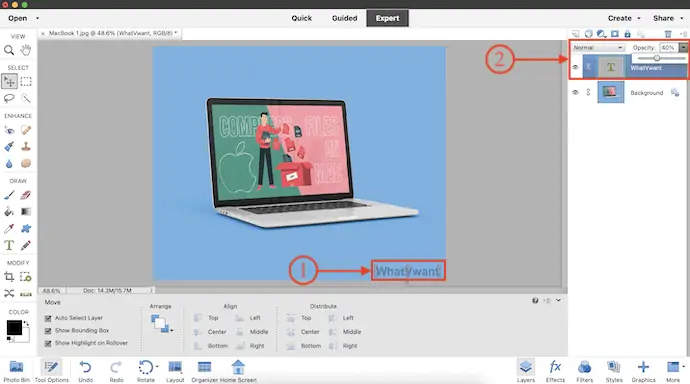This screenshot has height=384, width=690.
Task: Expand the Share menu arrow
Action: [x=682, y=18]
